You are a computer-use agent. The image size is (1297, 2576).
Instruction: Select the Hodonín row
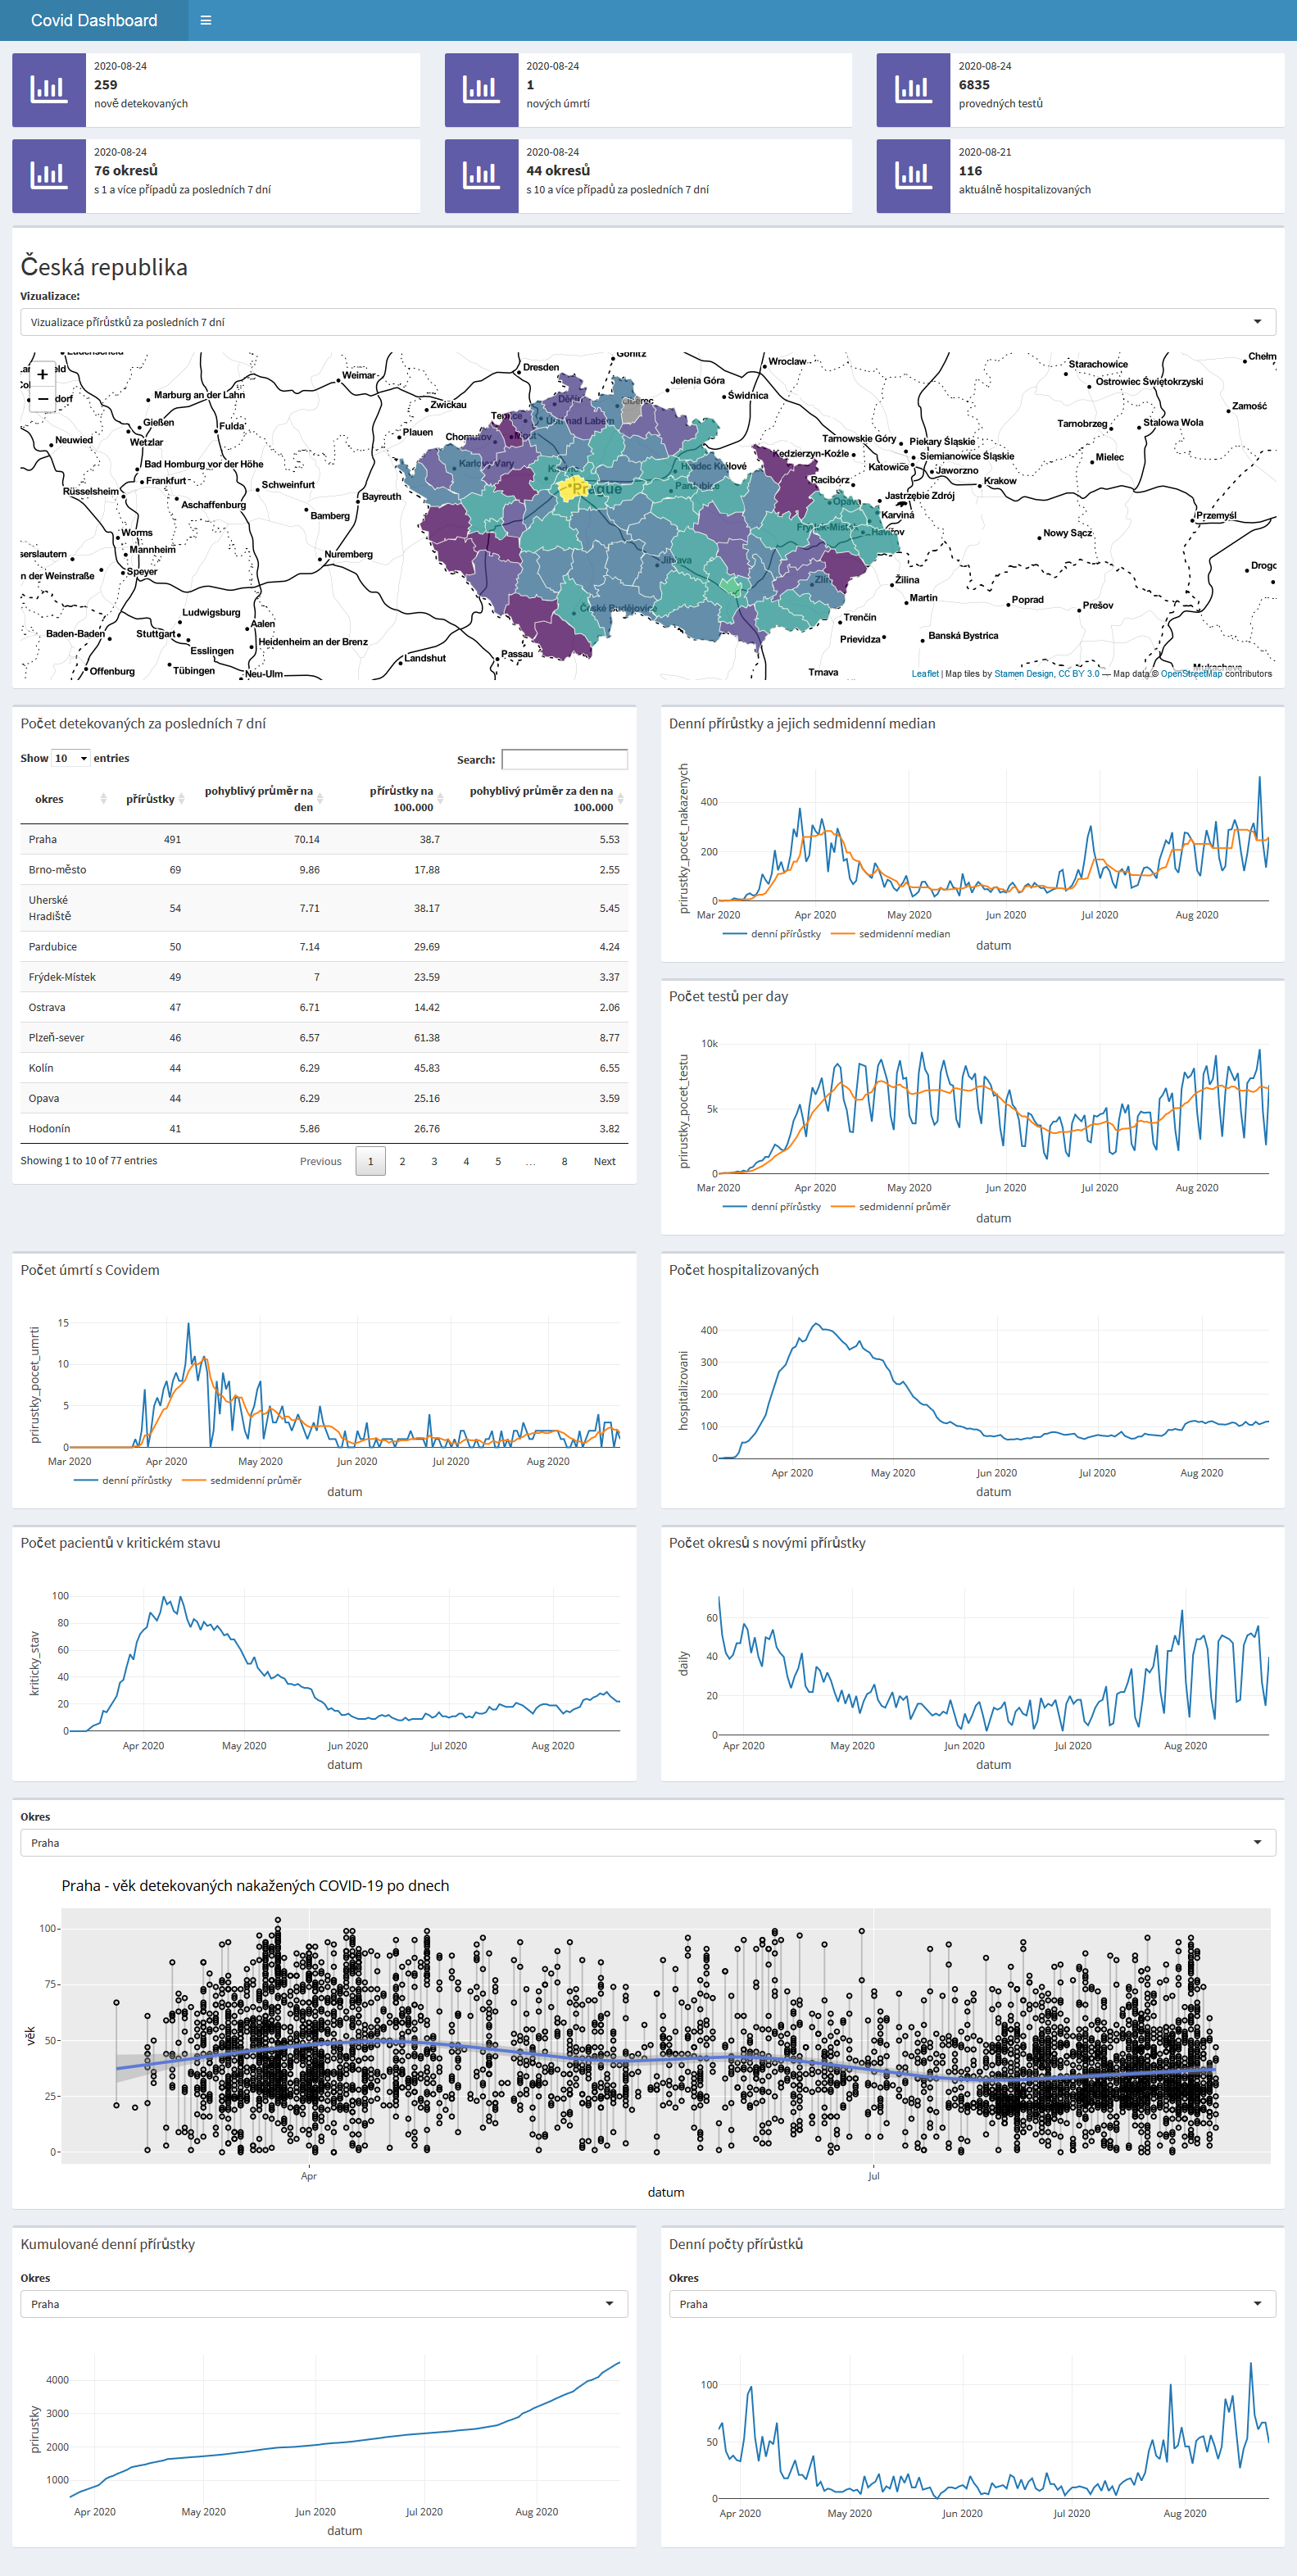click(324, 1129)
